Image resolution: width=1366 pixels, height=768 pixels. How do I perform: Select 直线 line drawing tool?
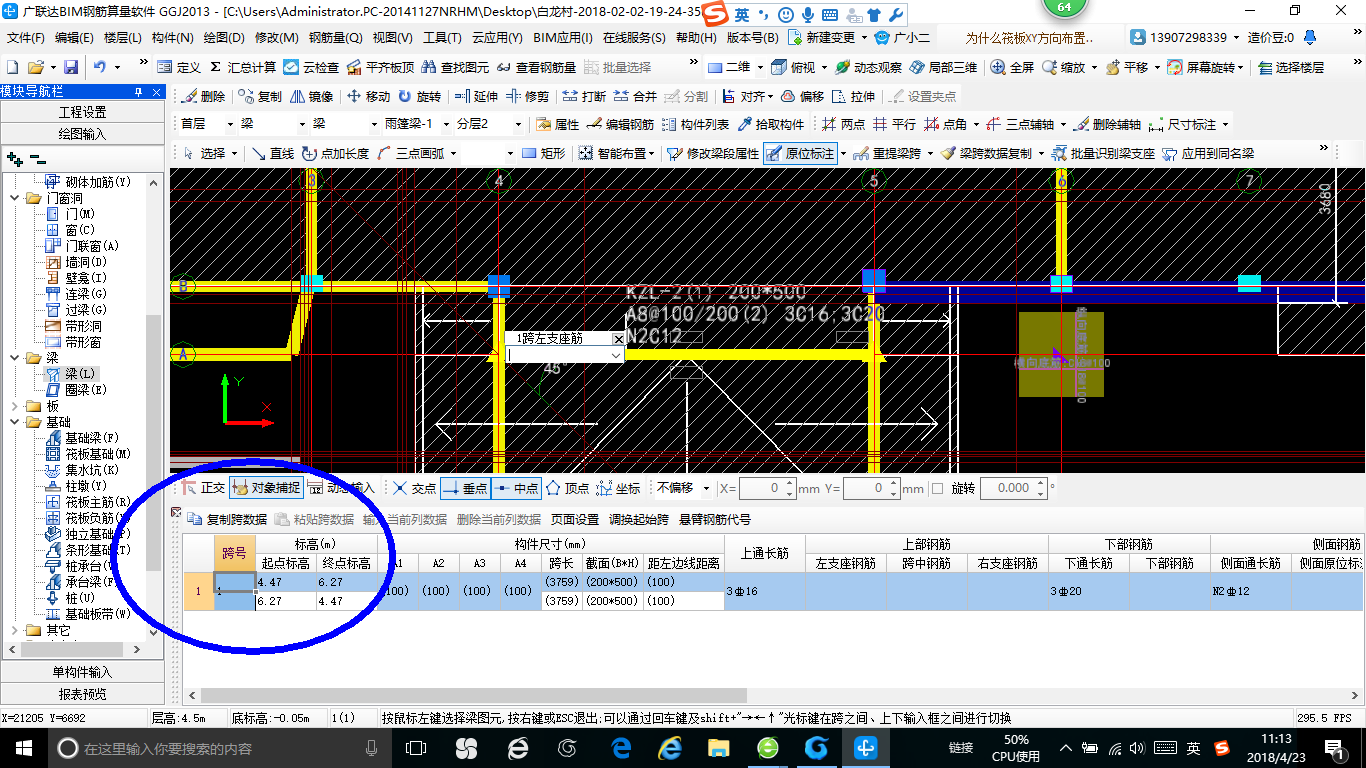pyautogui.click(x=272, y=153)
